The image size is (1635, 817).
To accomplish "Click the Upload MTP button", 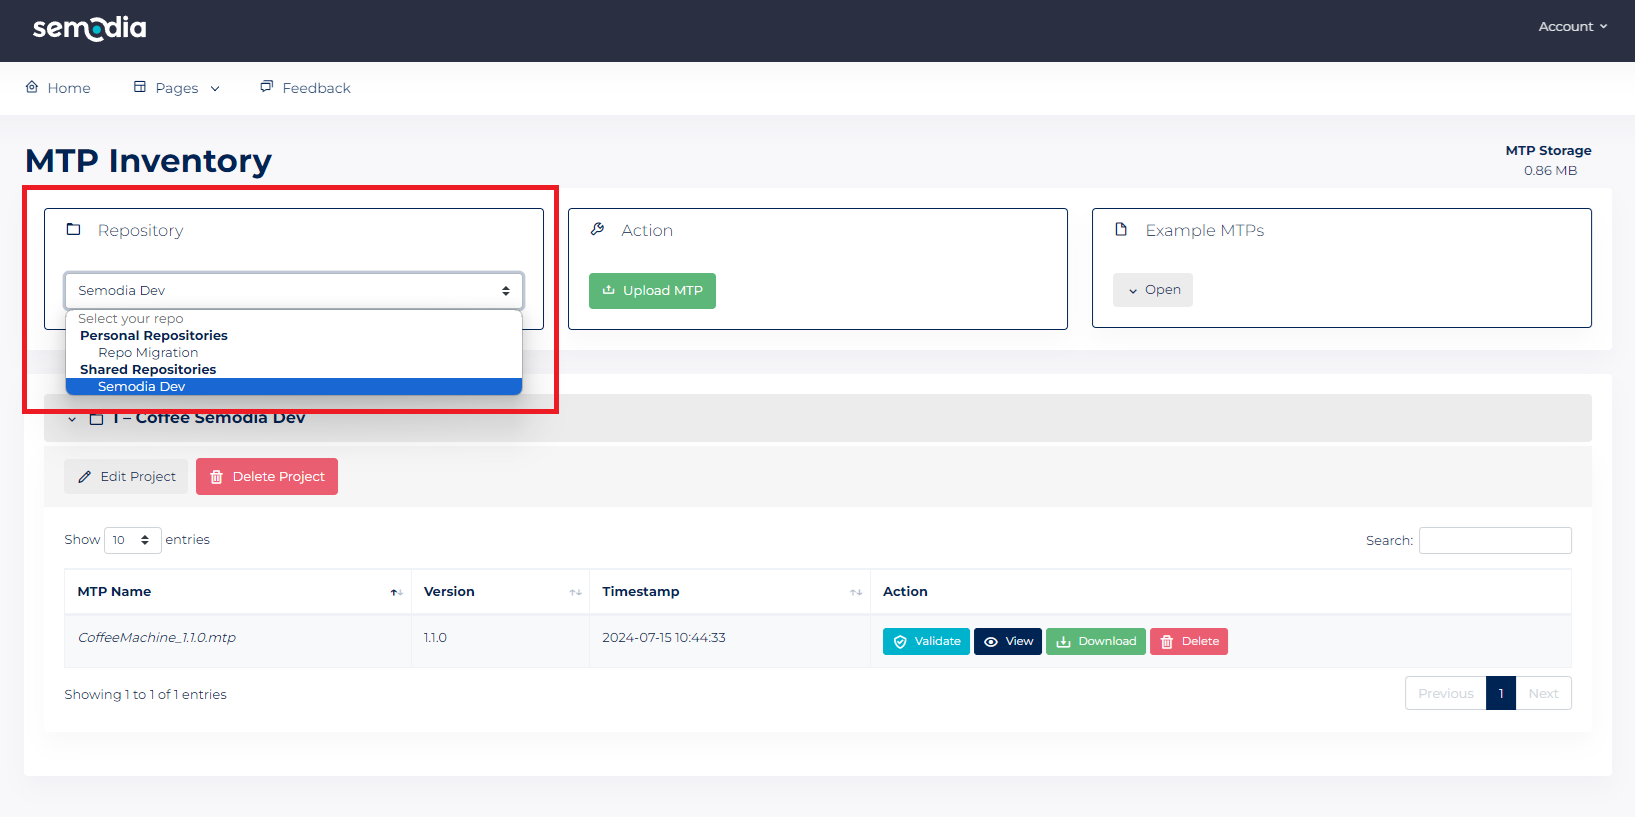I will [652, 291].
